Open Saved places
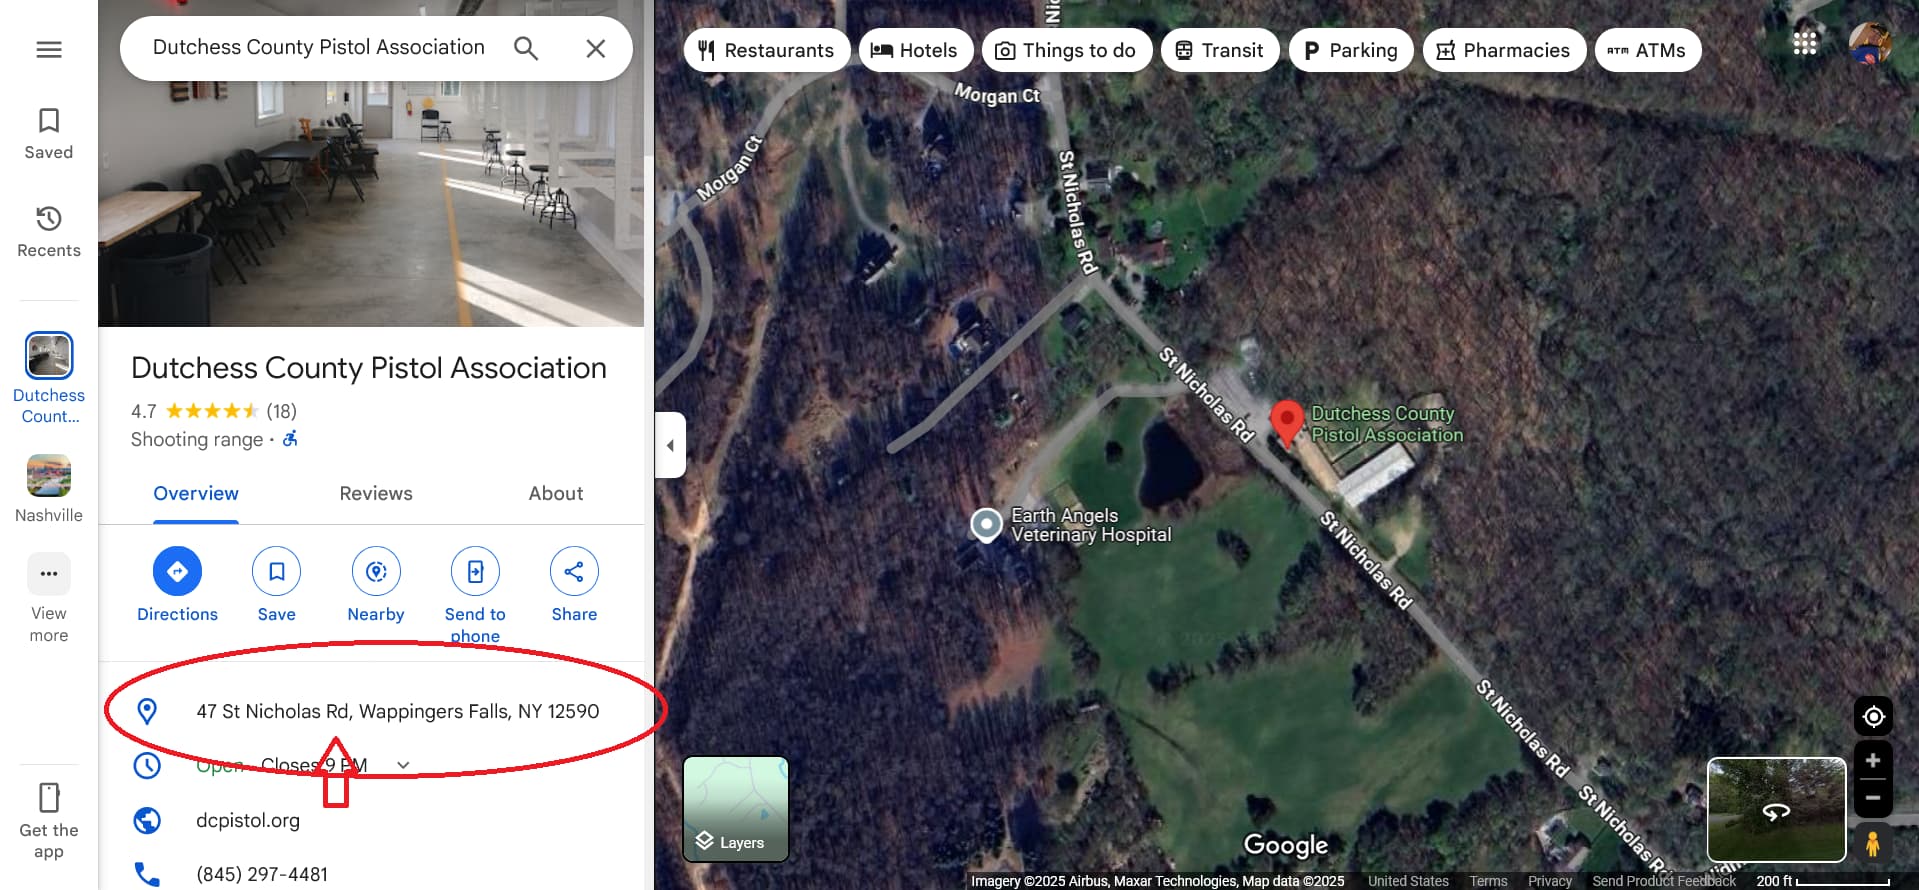The width and height of the screenshot is (1919, 890). coord(49,134)
